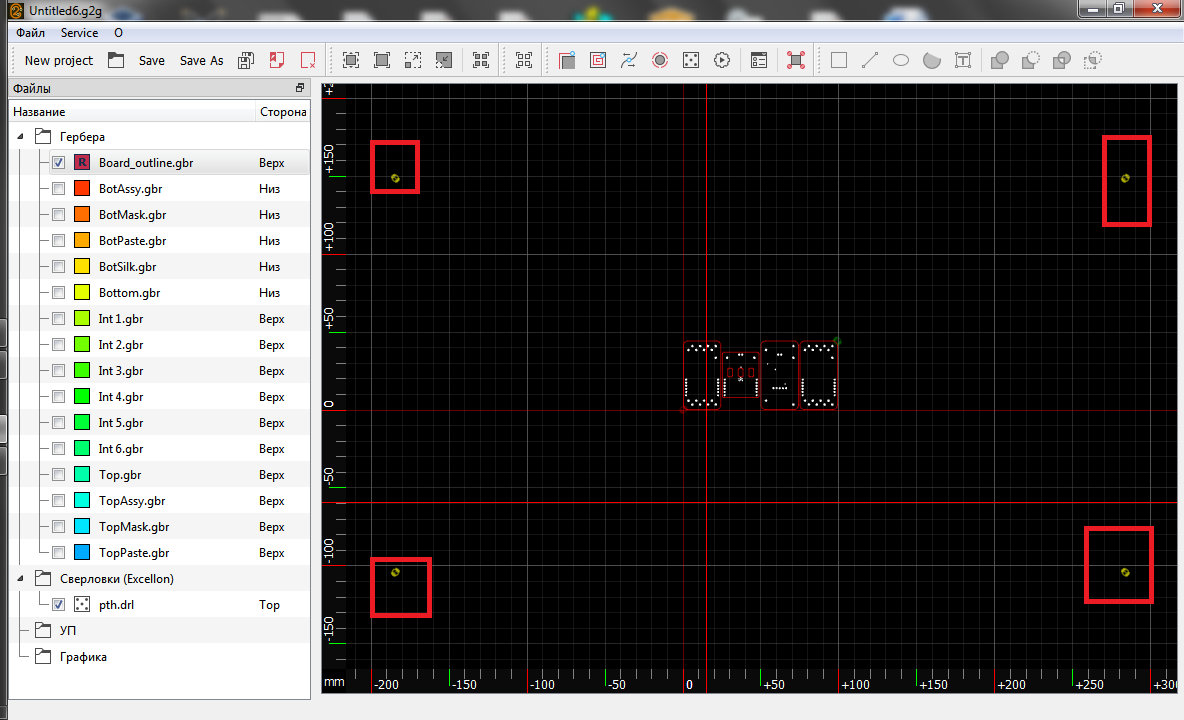Click the union shapes boolean icon
The image size is (1184, 720).
[x=1000, y=60]
